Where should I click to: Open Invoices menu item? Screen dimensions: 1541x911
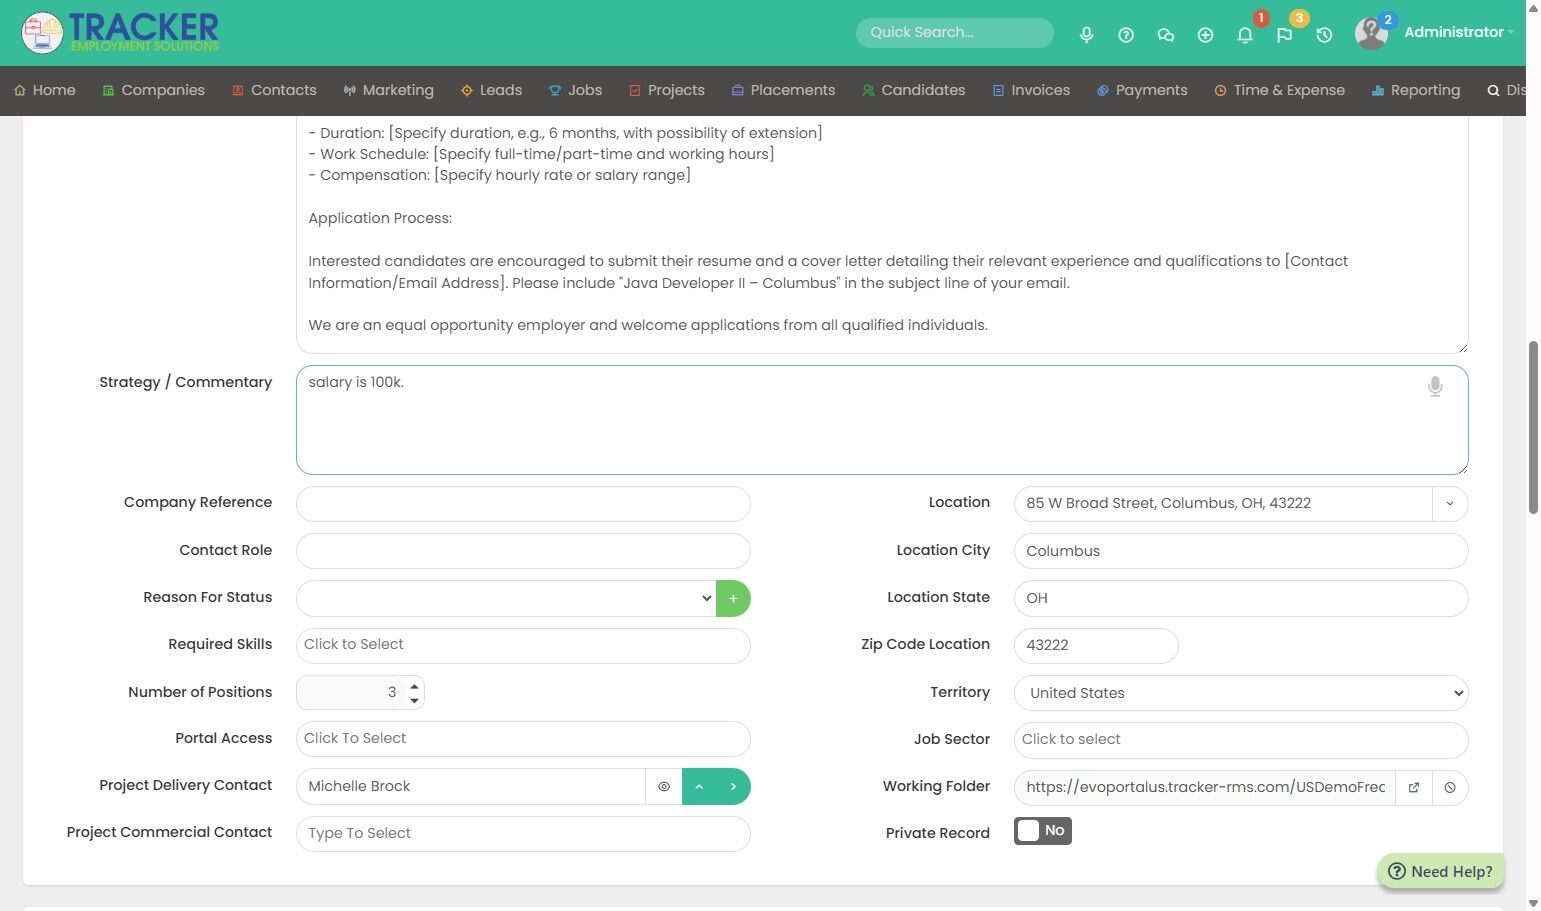coord(1031,90)
